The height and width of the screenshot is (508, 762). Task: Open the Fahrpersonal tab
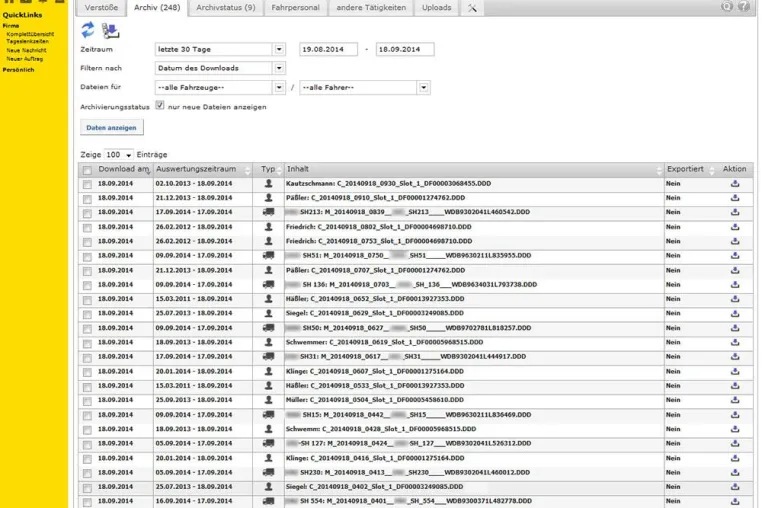295,8
